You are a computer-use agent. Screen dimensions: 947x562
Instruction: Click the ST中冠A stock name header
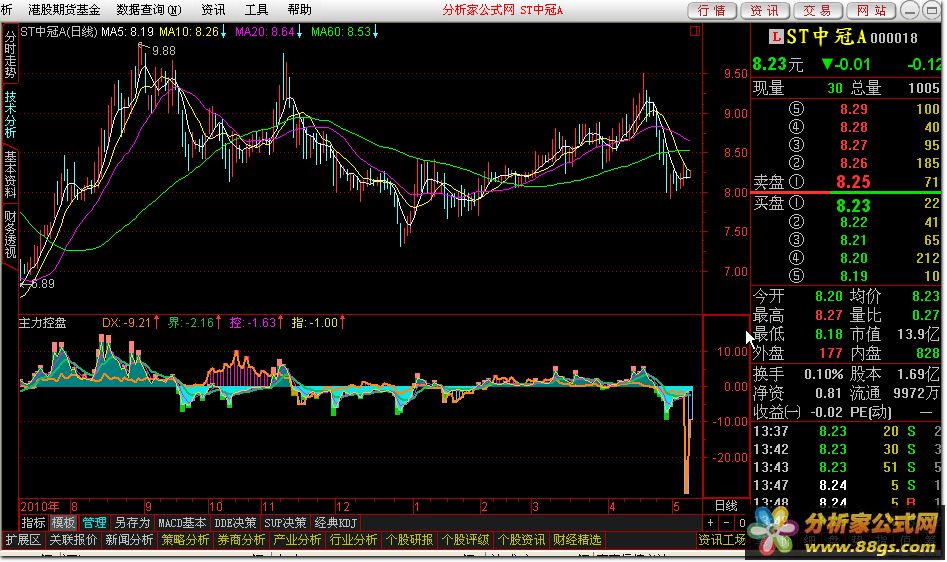(x=826, y=37)
